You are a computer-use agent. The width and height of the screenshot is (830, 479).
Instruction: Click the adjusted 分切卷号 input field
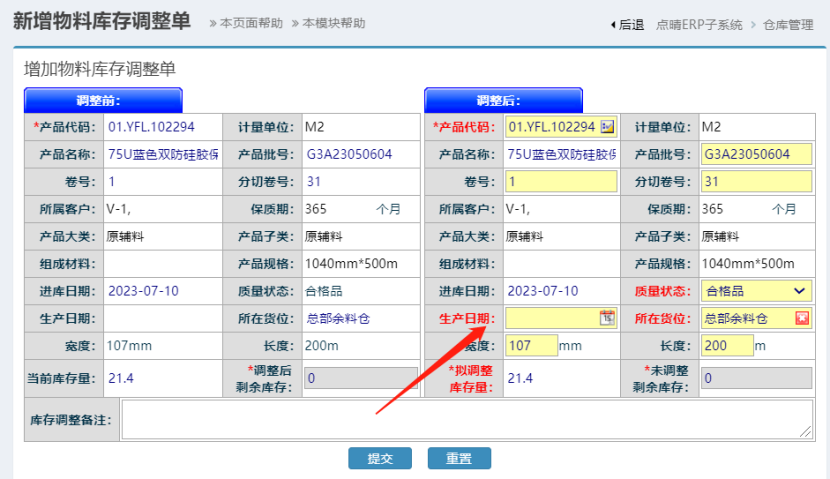(756, 182)
